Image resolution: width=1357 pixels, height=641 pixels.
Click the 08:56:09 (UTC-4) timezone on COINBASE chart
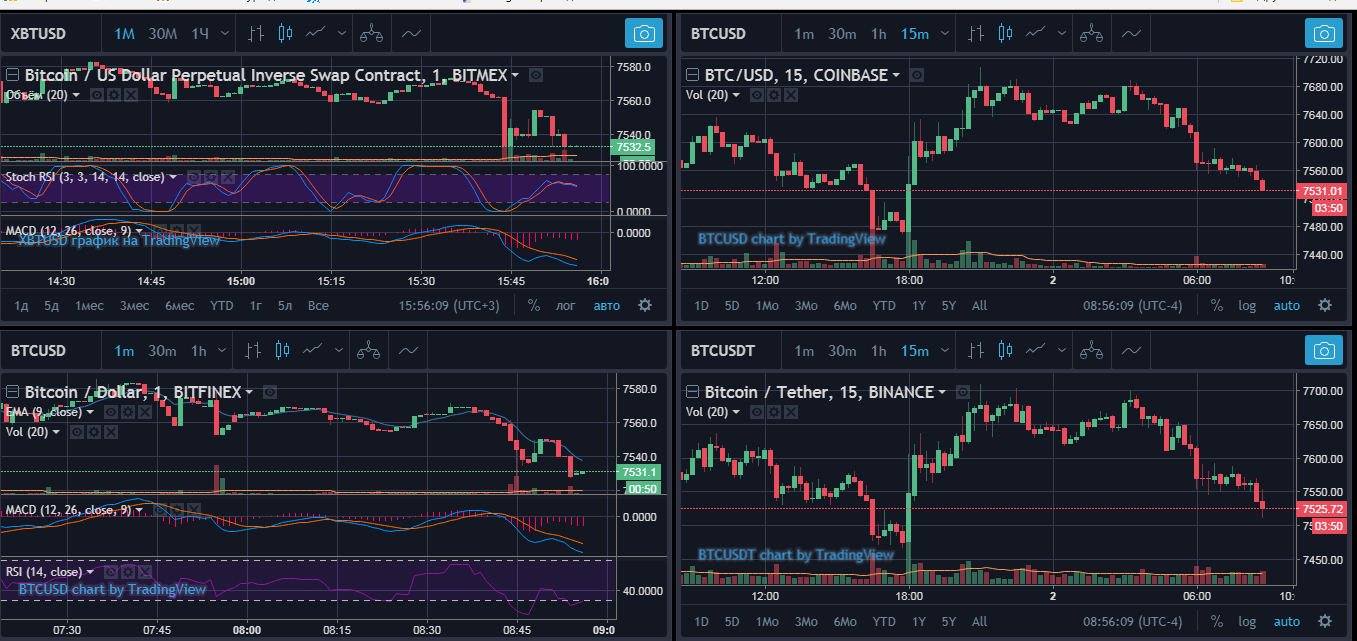point(1135,305)
